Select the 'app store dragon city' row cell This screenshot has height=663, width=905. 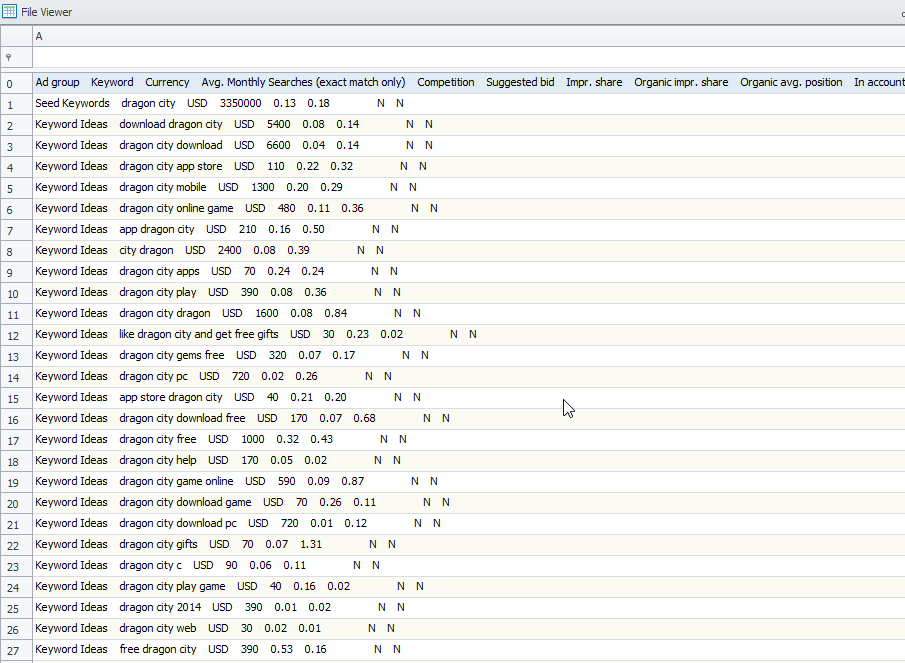(469, 398)
